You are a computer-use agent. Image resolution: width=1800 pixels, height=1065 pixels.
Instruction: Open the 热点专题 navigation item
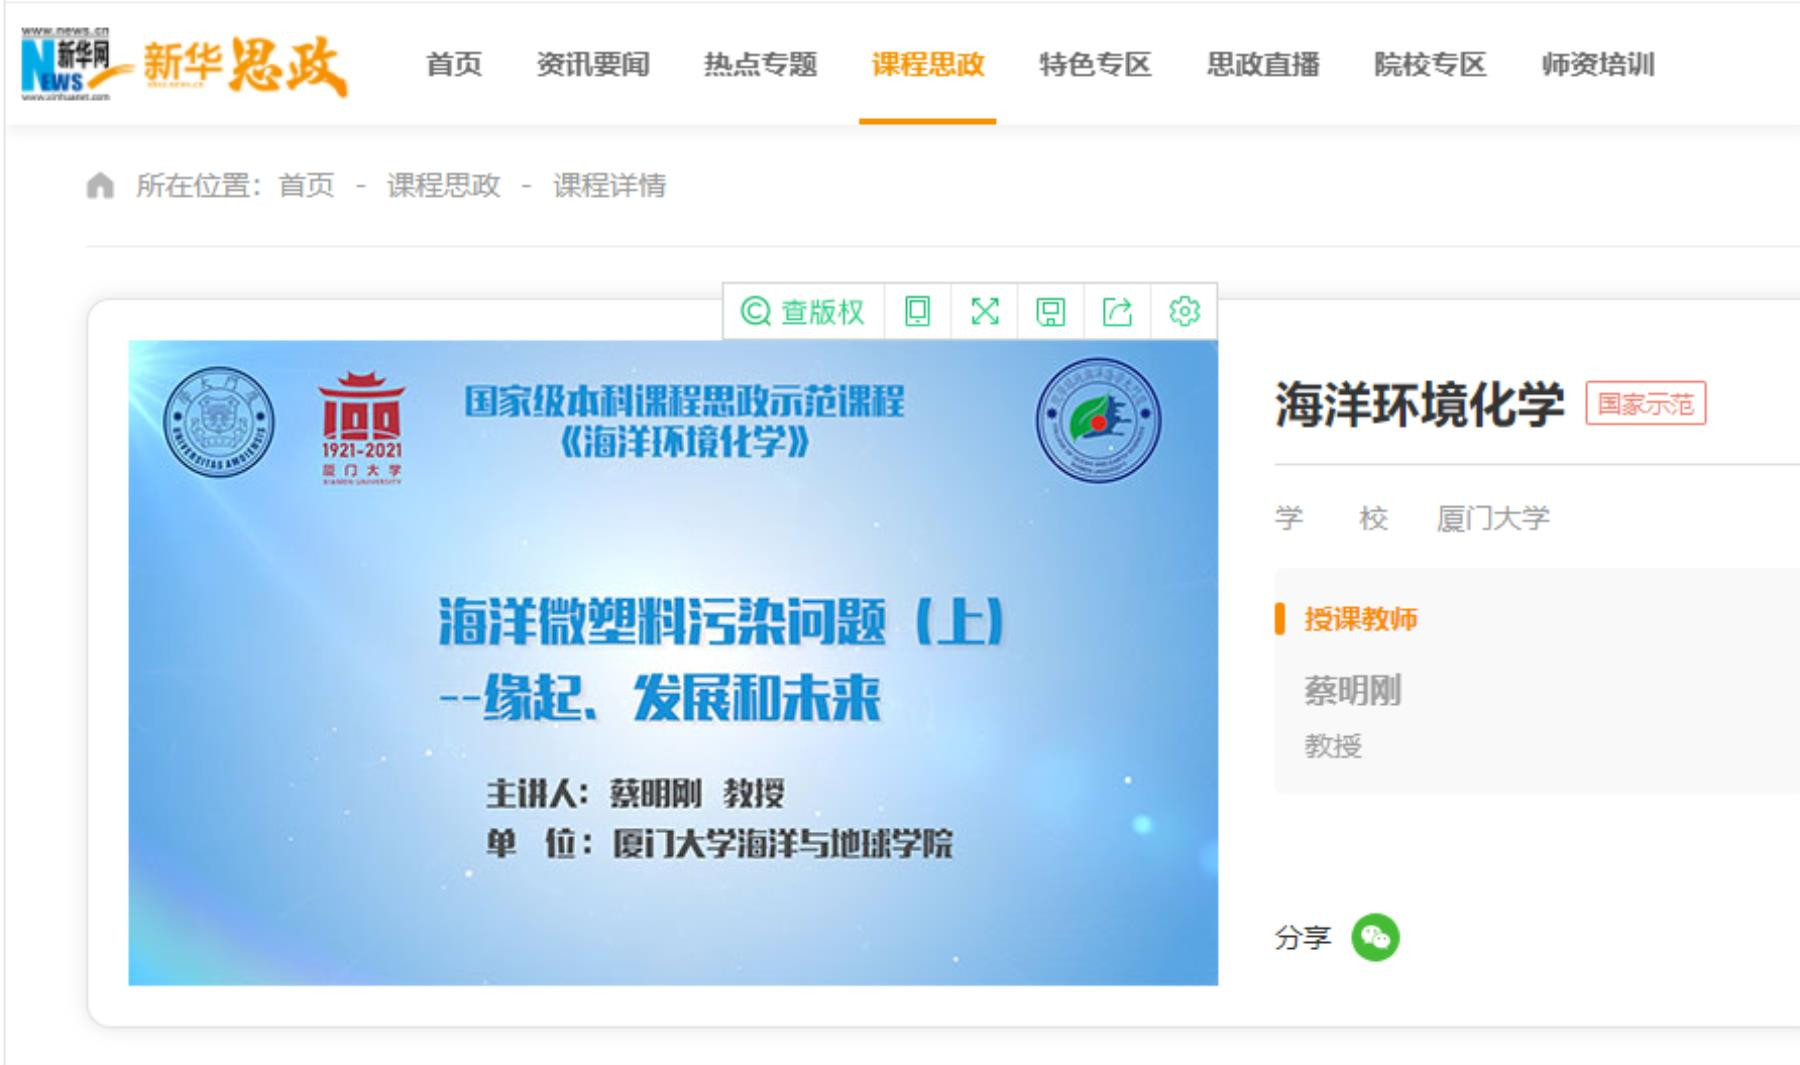tap(760, 65)
